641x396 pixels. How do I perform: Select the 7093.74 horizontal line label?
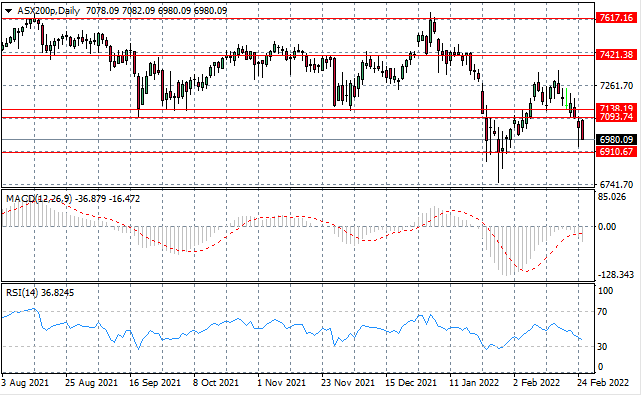pos(616,117)
